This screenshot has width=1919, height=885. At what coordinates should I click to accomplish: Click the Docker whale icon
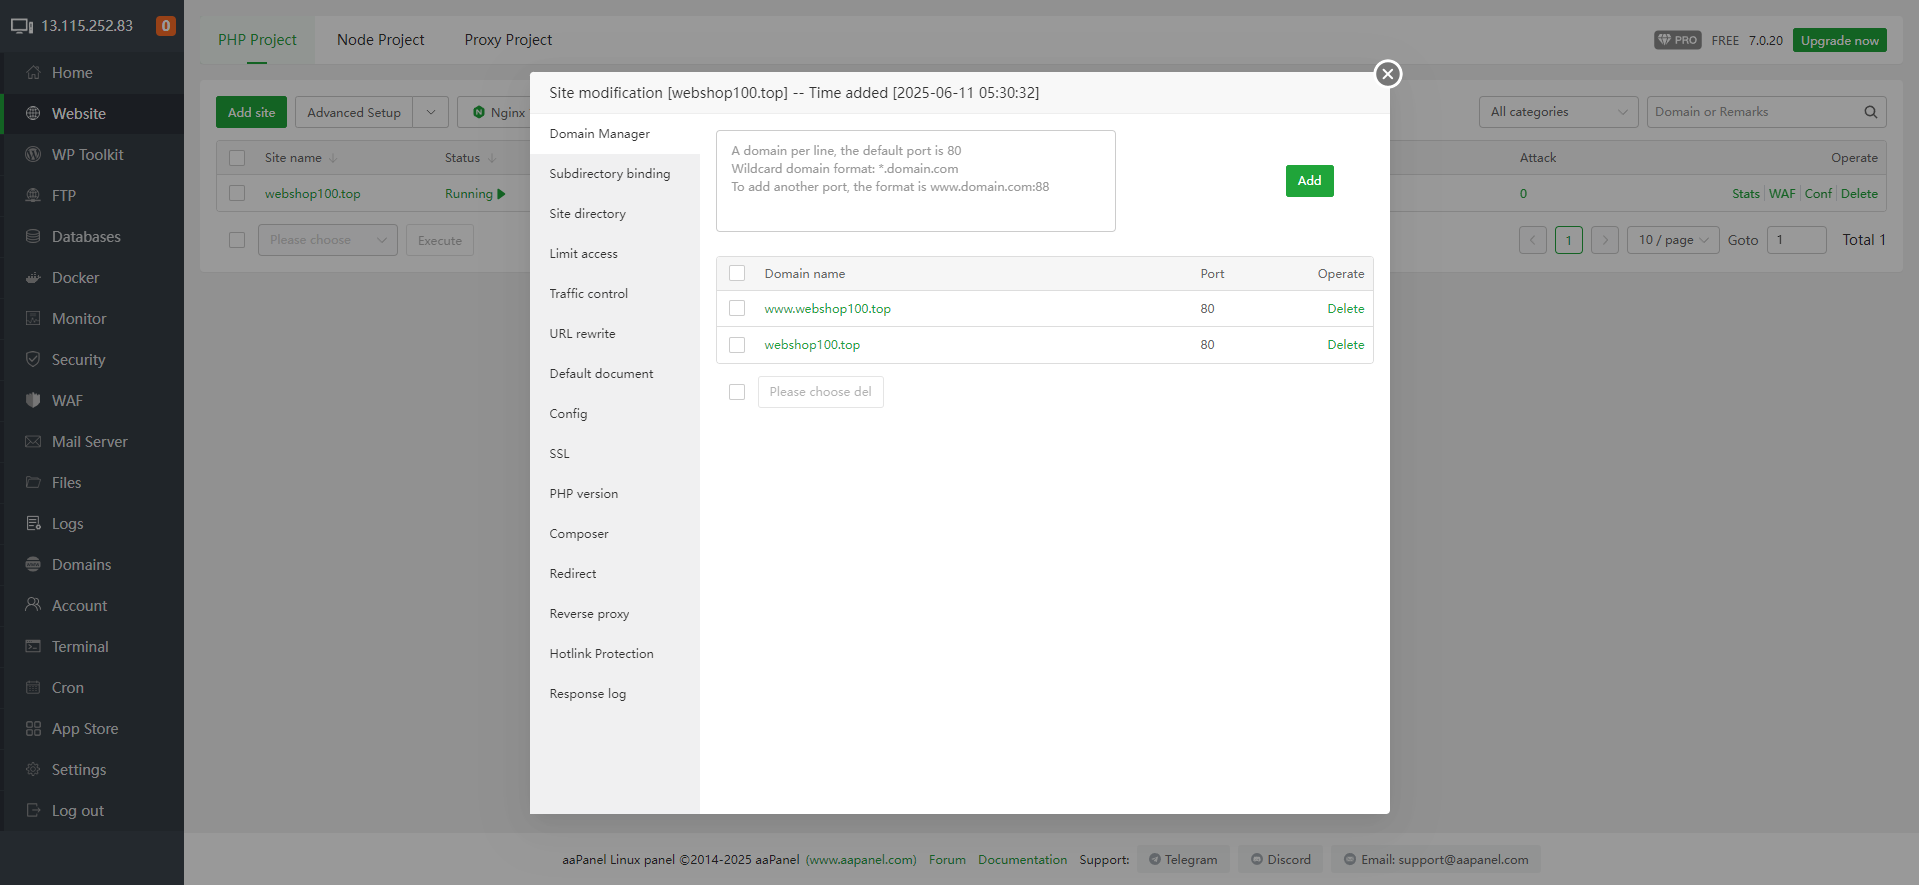[x=33, y=278]
